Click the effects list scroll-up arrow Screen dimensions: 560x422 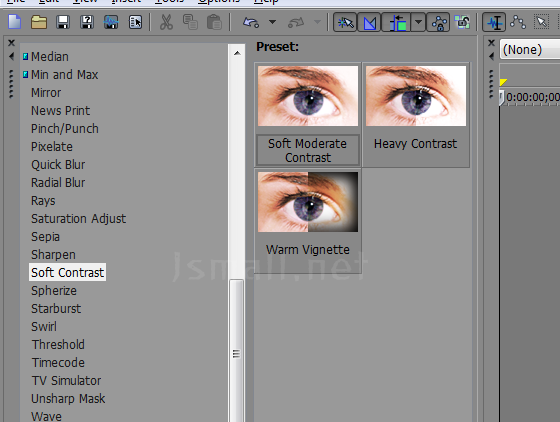pos(237,53)
